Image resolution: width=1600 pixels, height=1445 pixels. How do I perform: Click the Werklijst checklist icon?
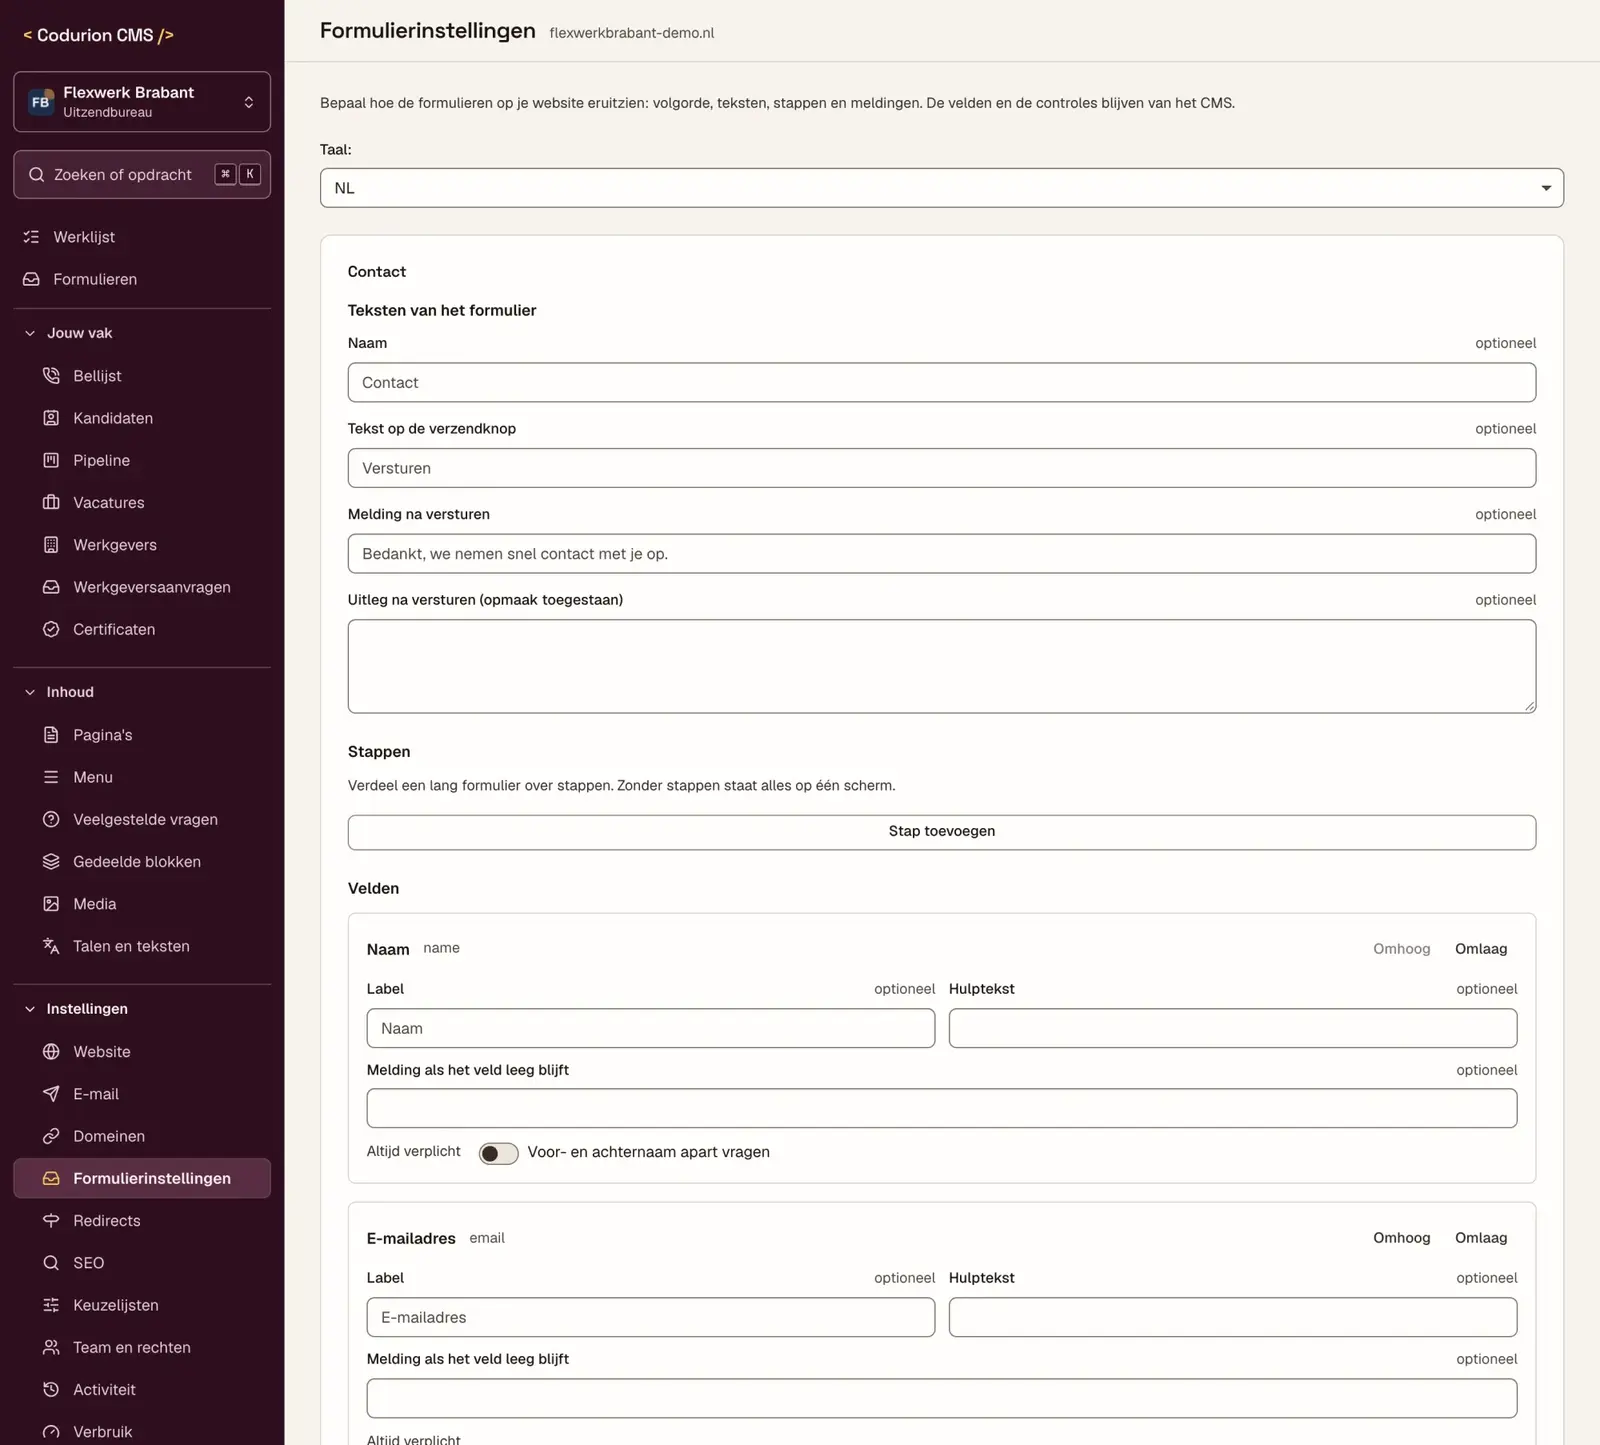pyautogui.click(x=31, y=237)
